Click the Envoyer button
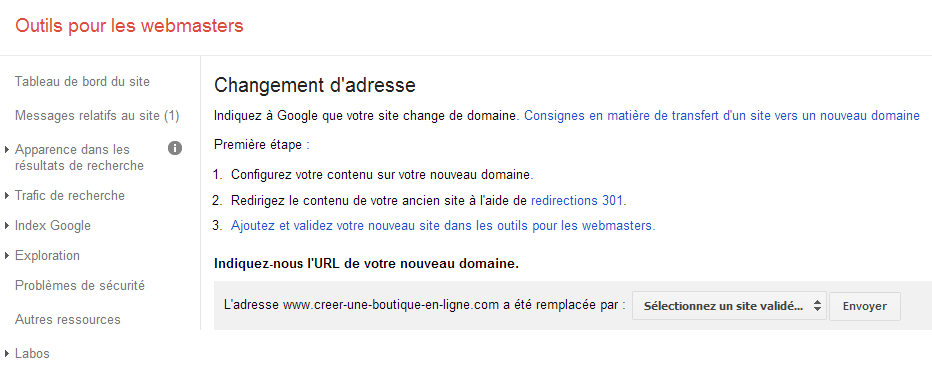932x380 pixels. tap(865, 306)
